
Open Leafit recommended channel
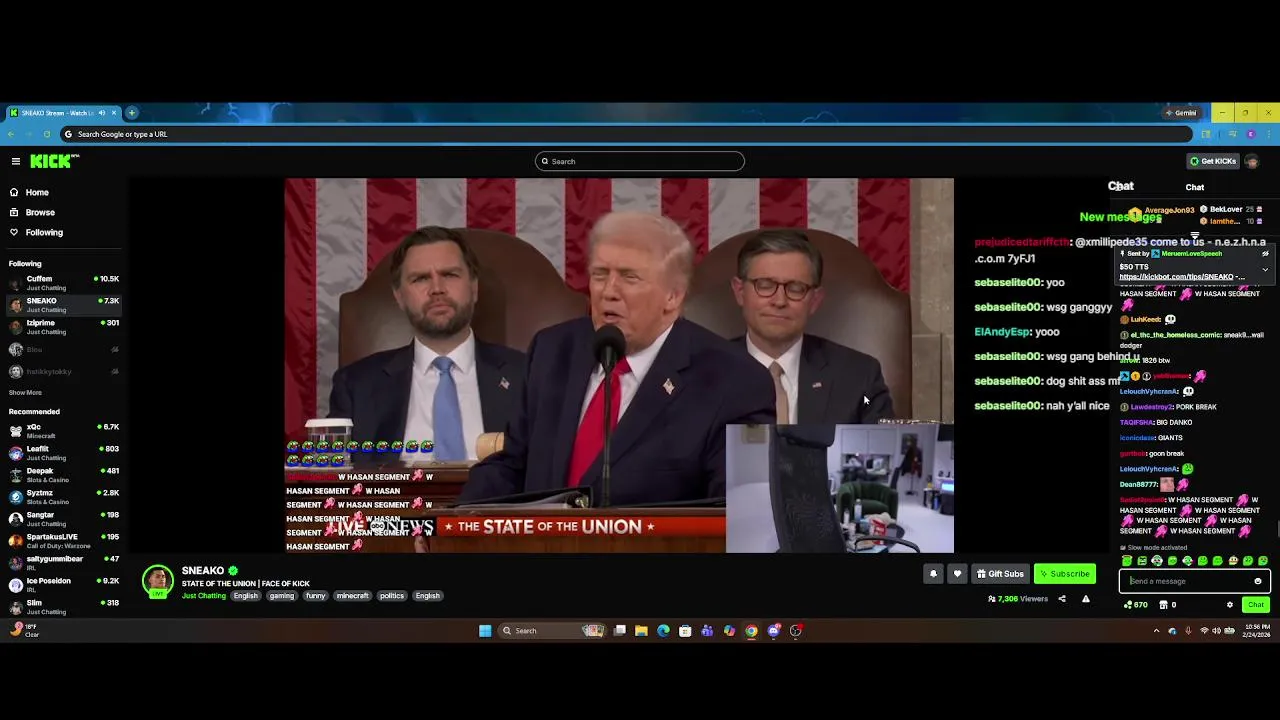tap(64, 453)
